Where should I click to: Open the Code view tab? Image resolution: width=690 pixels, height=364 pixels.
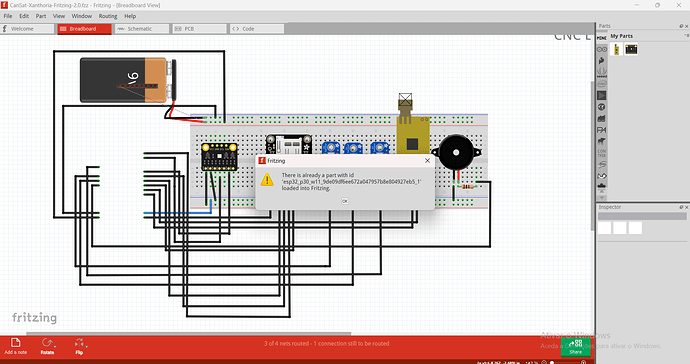(x=256, y=29)
